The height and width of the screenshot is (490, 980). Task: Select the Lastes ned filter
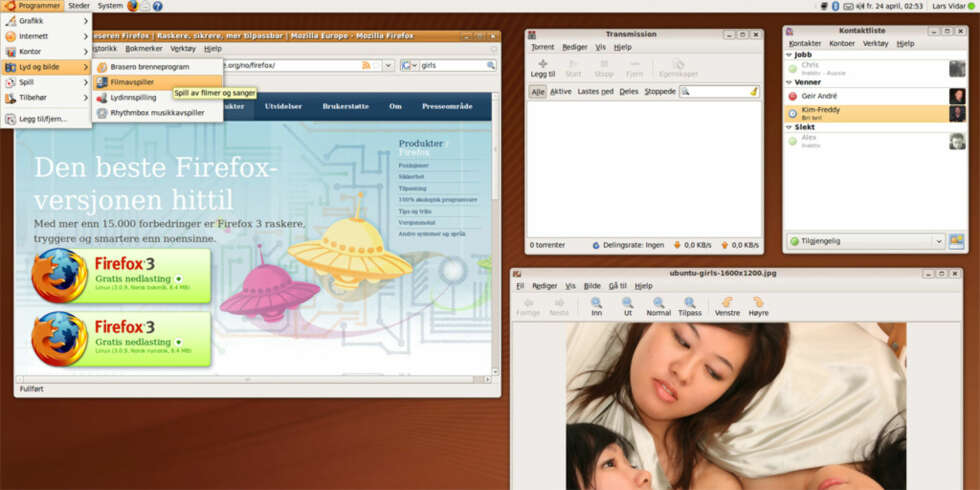coord(596,91)
